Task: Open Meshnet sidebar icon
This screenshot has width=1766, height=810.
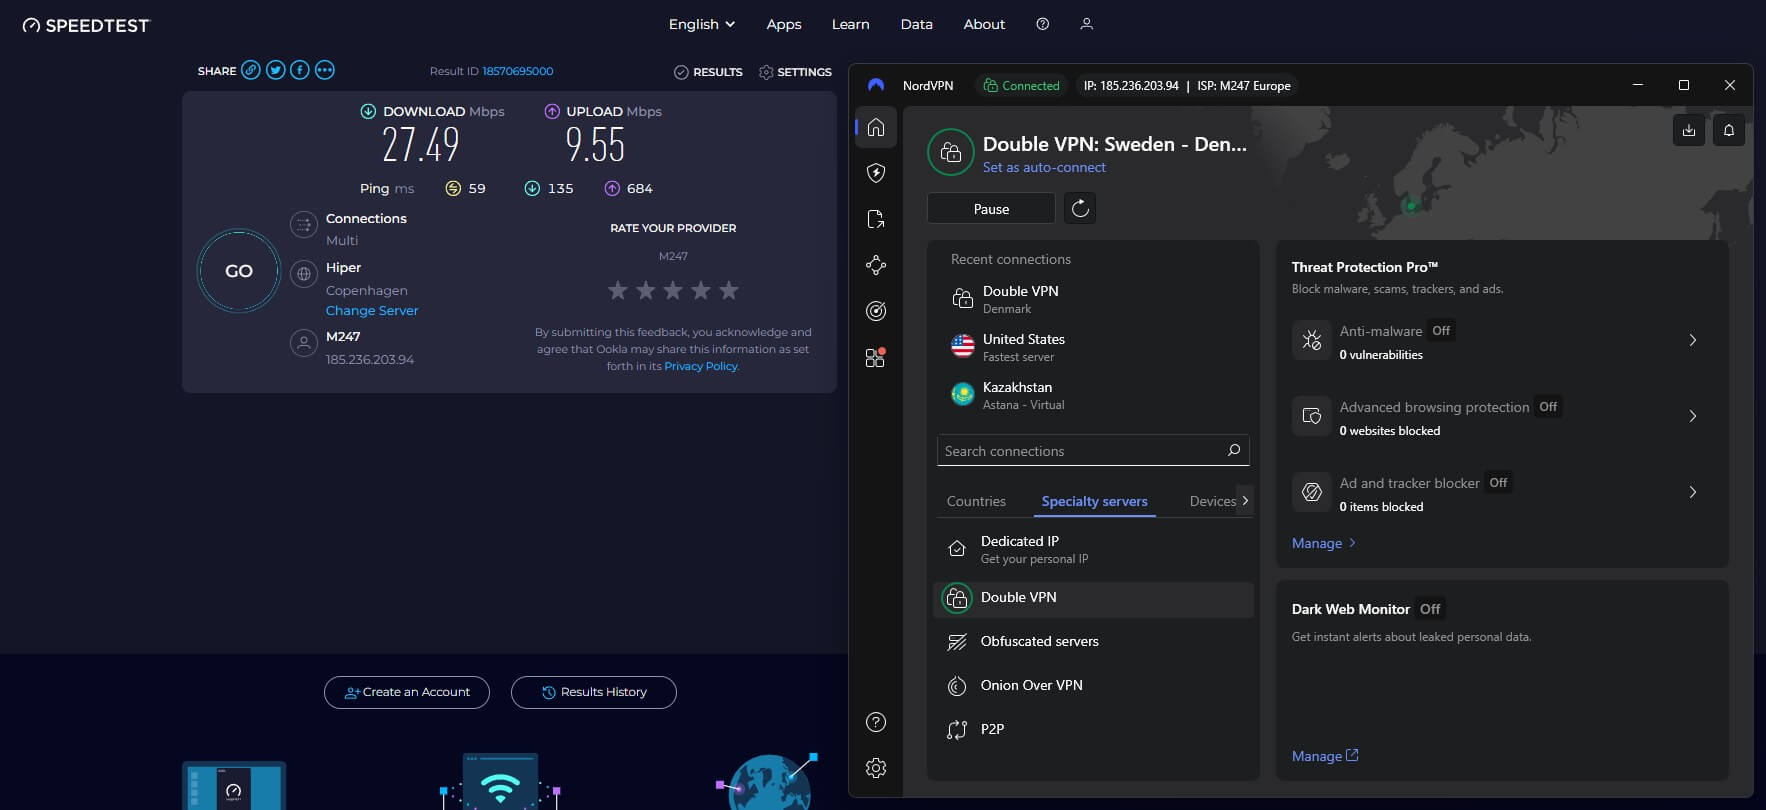Action: pyautogui.click(x=876, y=265)
